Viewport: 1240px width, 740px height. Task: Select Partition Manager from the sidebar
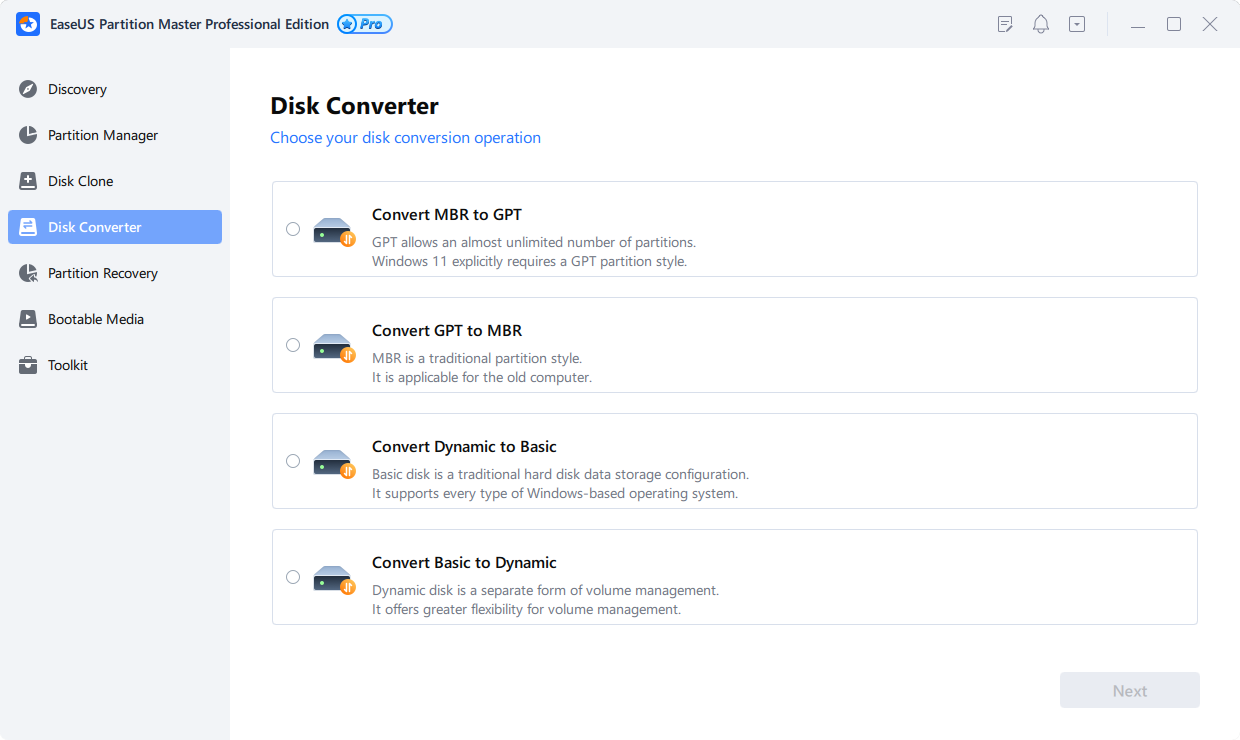click(102, 135)
